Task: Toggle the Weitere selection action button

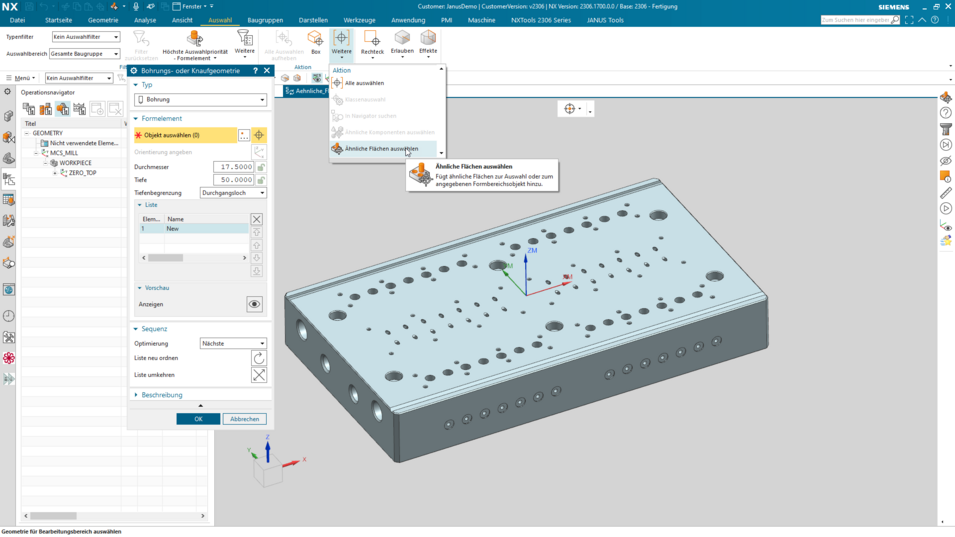Action: [341, 44]
